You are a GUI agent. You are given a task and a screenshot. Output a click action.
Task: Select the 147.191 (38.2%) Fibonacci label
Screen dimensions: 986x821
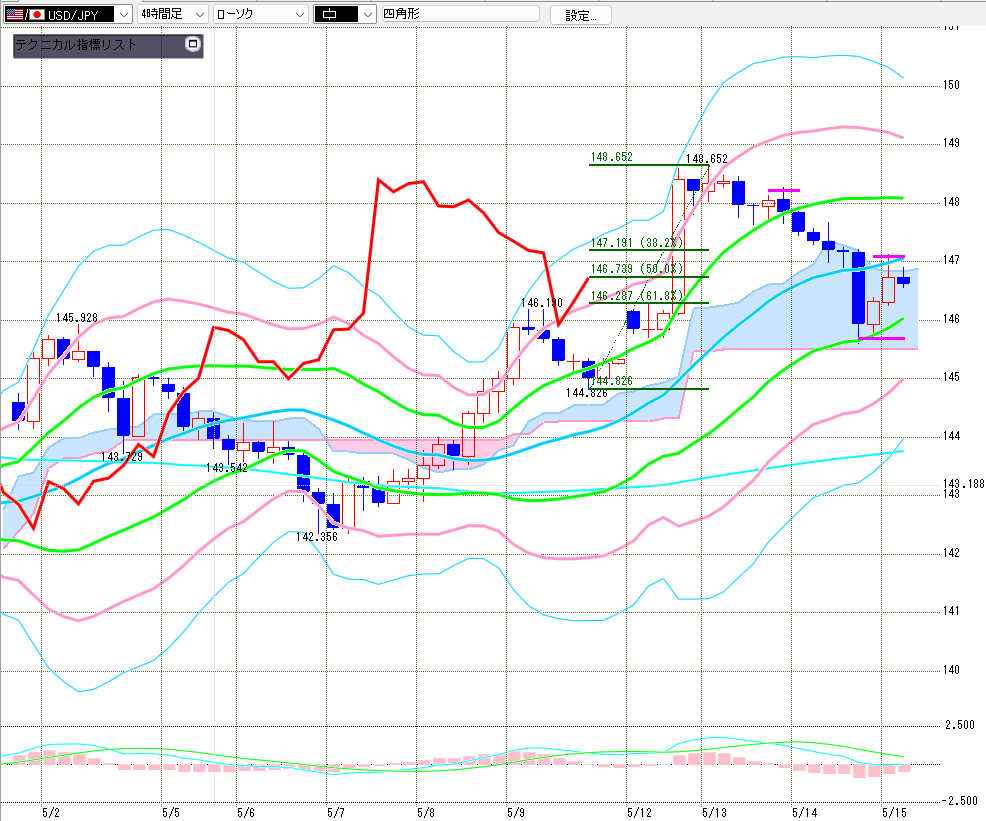[x=636, y=243]
